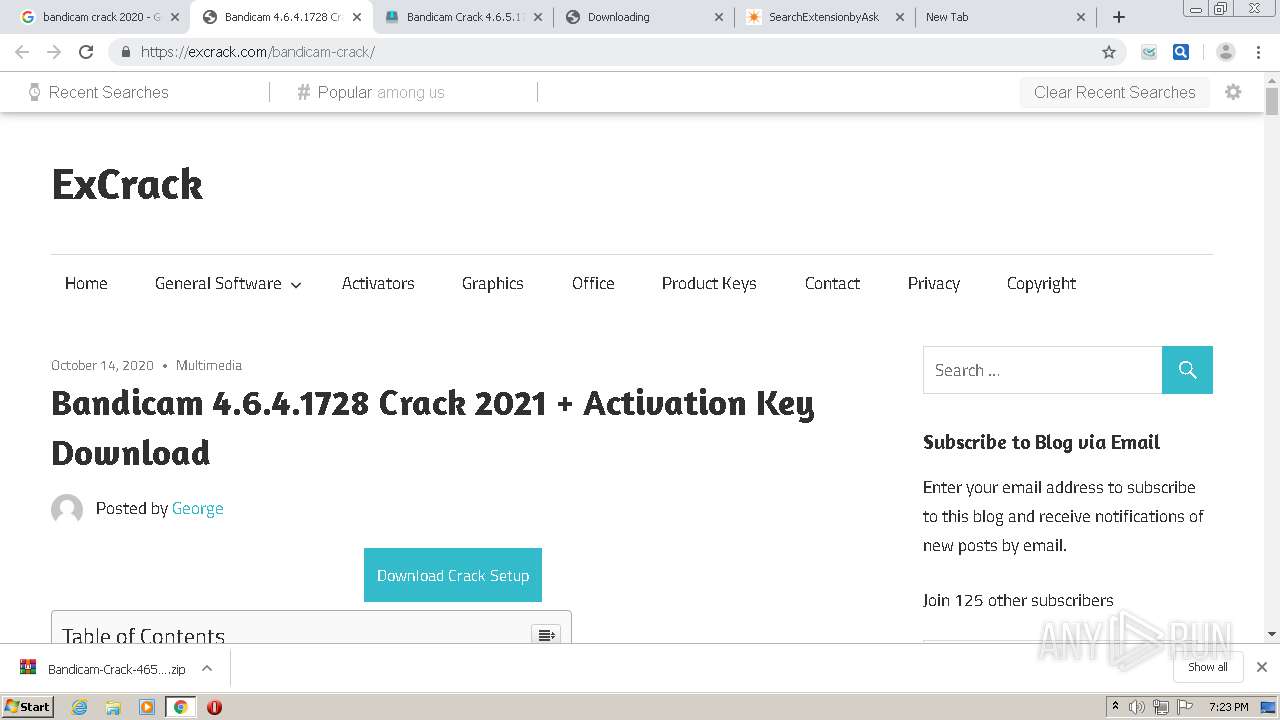Switch to the 'Bandicam Crack 4.6.5' tab
1280x720 pixels.
click(x=465, y=17)
